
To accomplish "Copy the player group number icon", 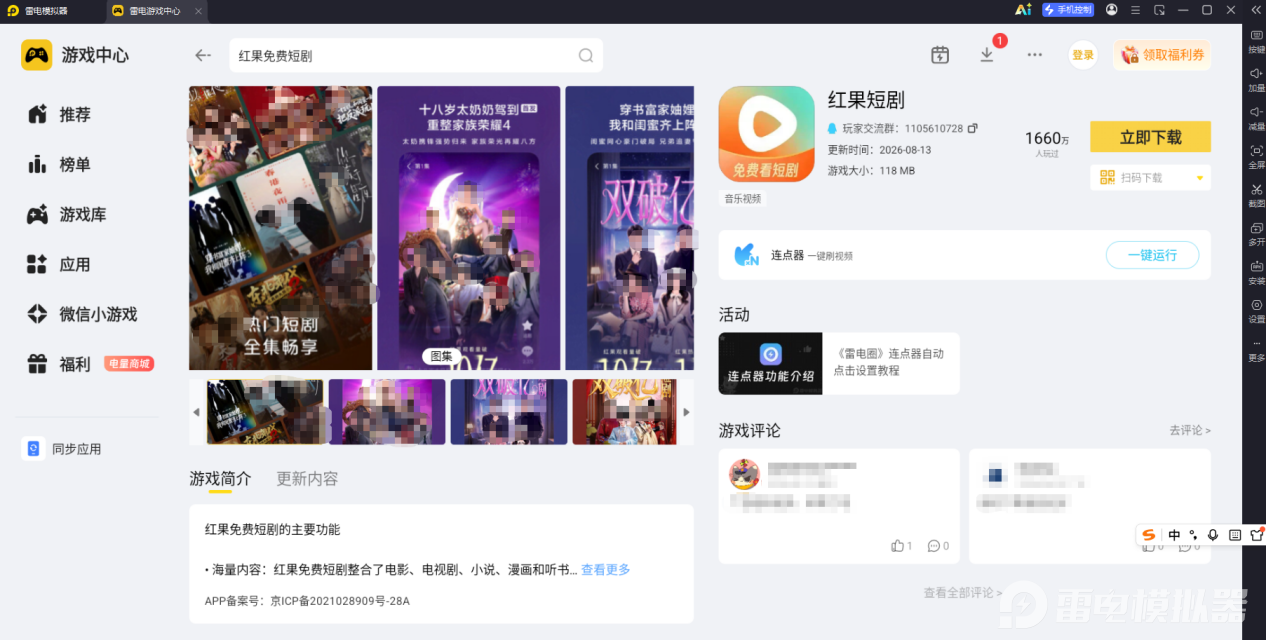I will point(973,129).
